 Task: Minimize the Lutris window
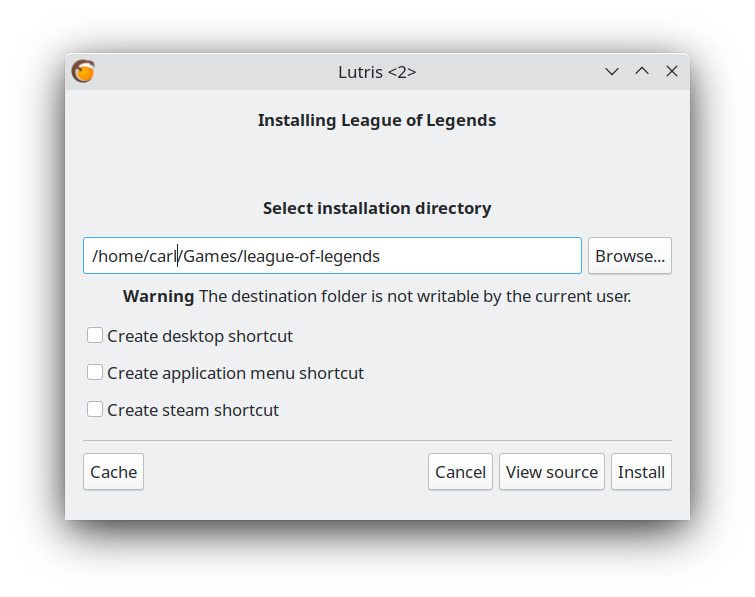pyautogui.click(x=612, y=71)
